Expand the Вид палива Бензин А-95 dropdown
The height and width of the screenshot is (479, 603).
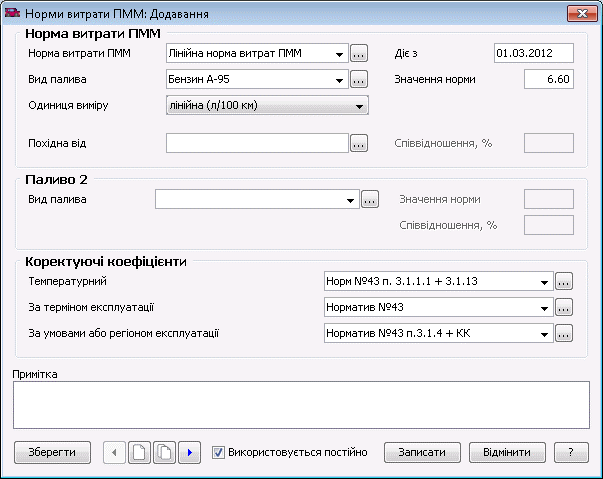tap(340, 79)
